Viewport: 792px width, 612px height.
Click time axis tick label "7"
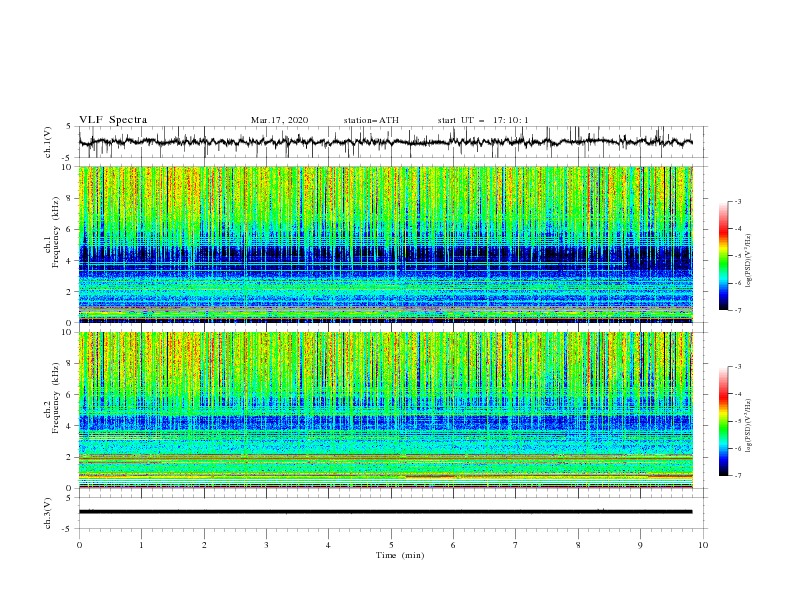coord(516,545)
